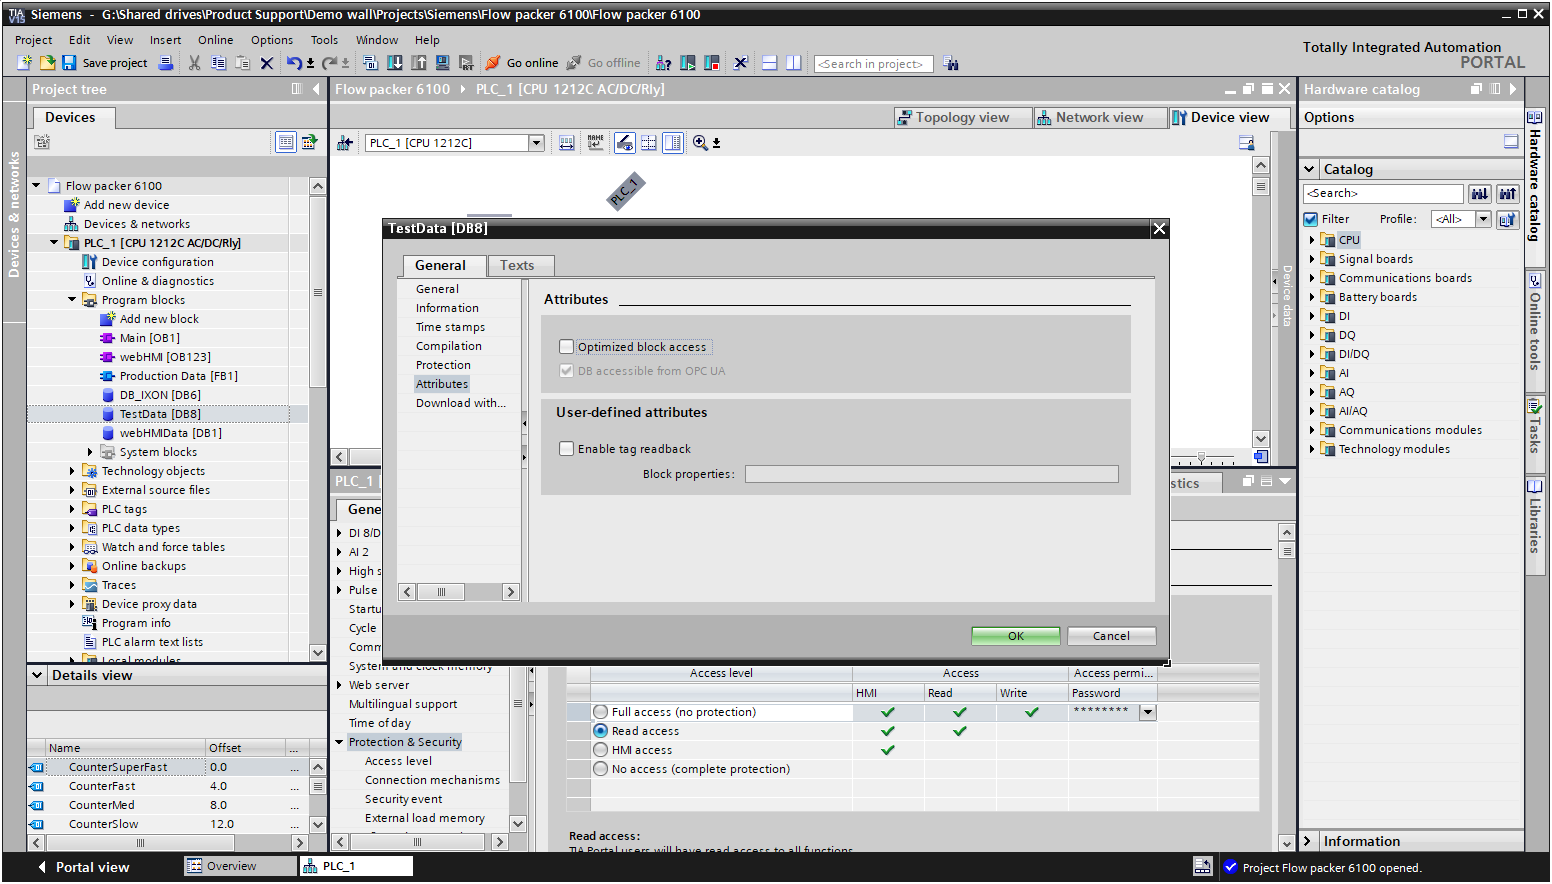
Task: Open the Password row dropdown arrow
Action: [x=1148, y=712]
